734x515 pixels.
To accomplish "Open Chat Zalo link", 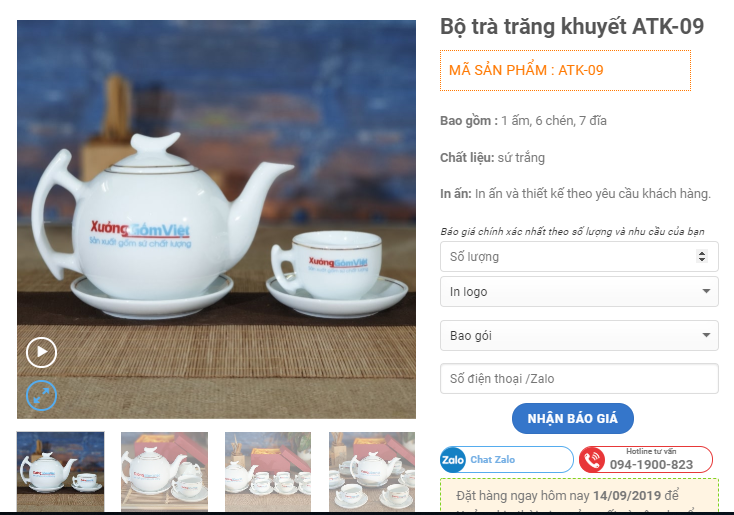I will (x=507, y=460).
